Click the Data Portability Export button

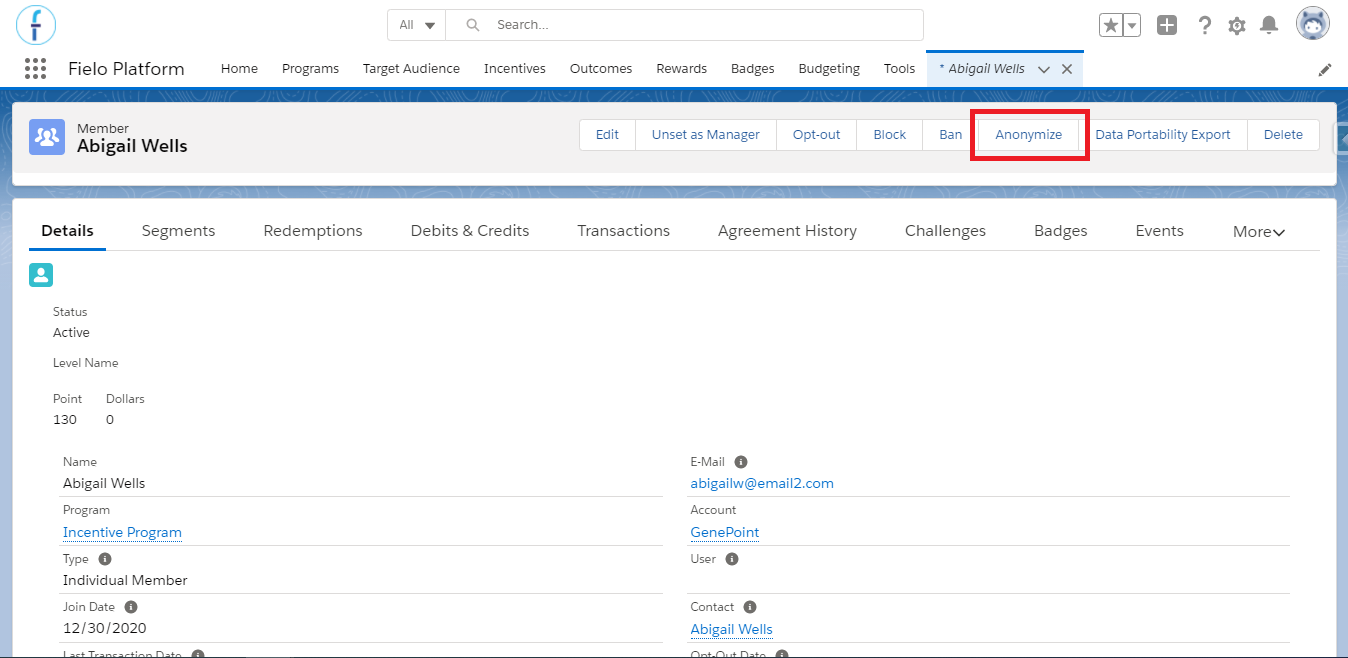[x=1163, y=135]
